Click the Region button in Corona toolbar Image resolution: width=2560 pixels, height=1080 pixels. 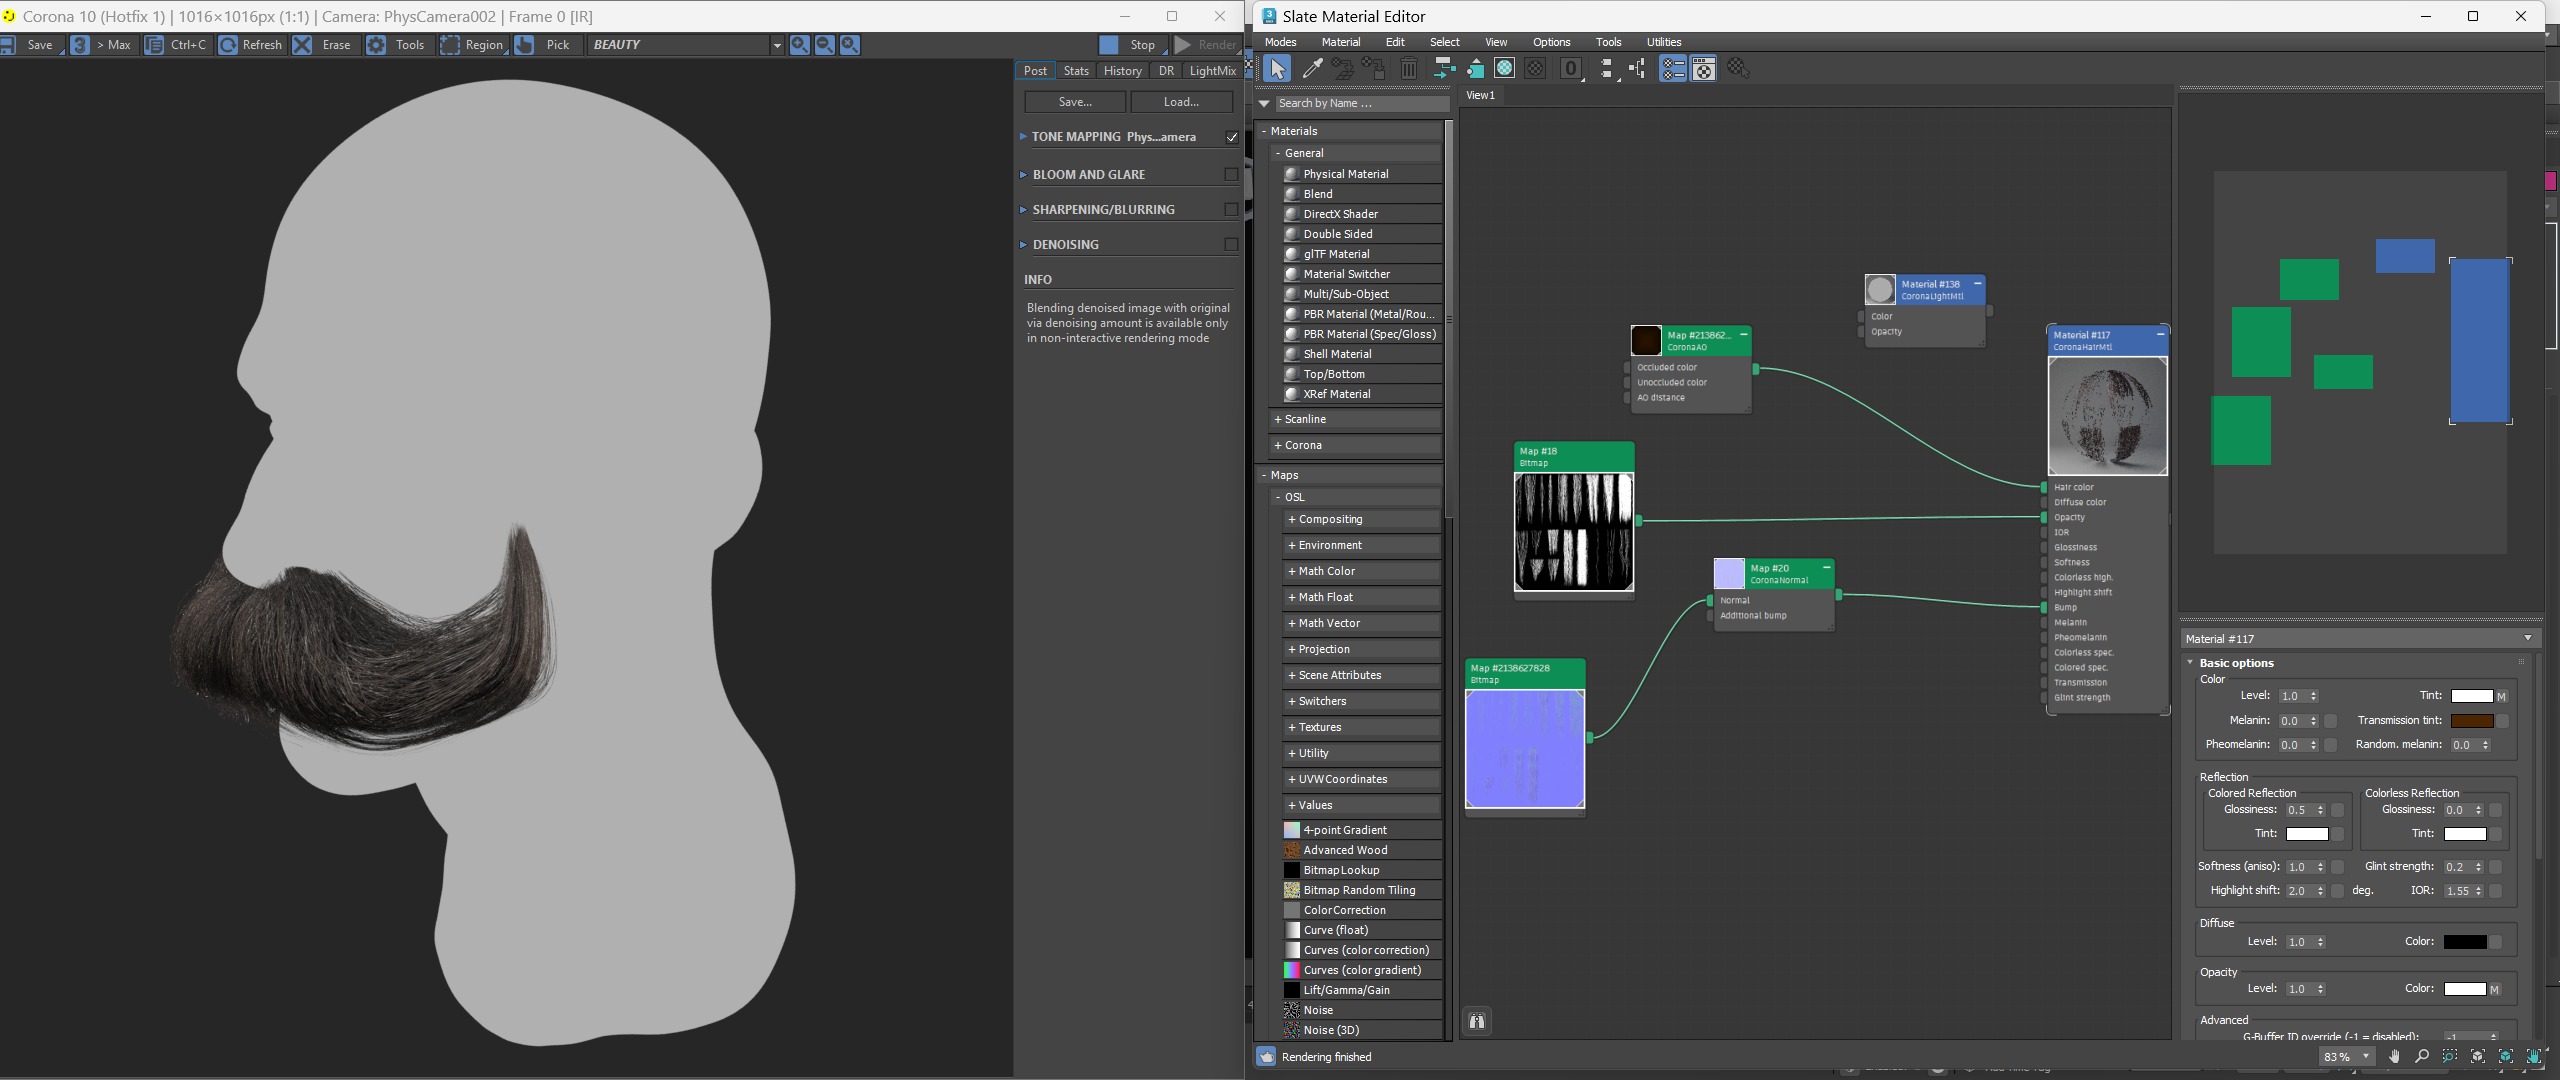click(x=473, y=45)
